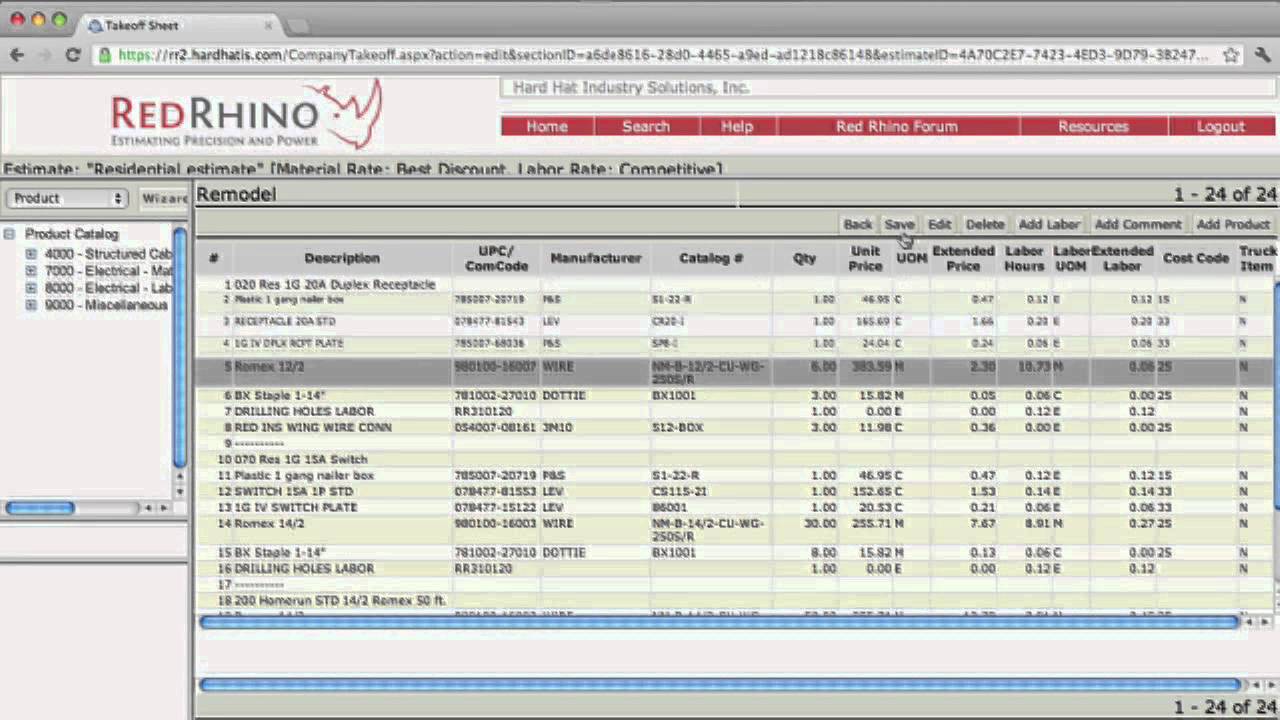Click the Delete button
The image size is (1280, 720).
[x=985, y=224]
